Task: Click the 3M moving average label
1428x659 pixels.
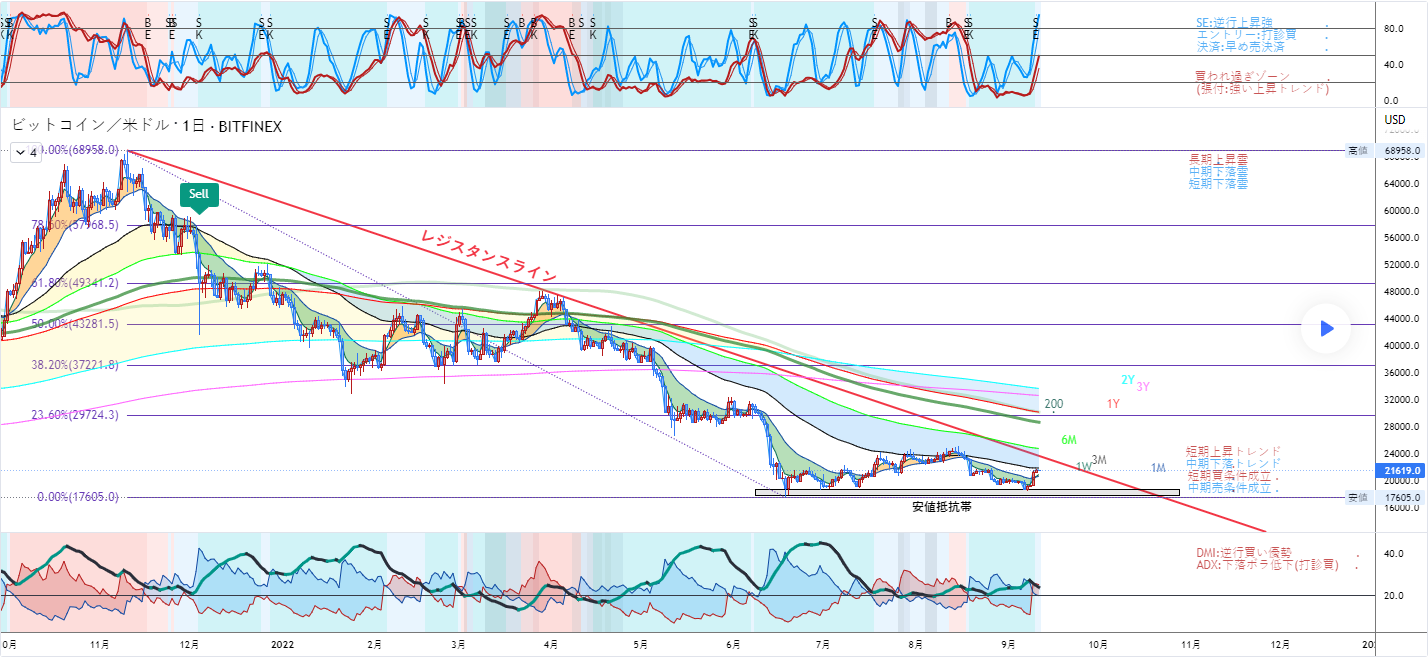Action: 1099,460
